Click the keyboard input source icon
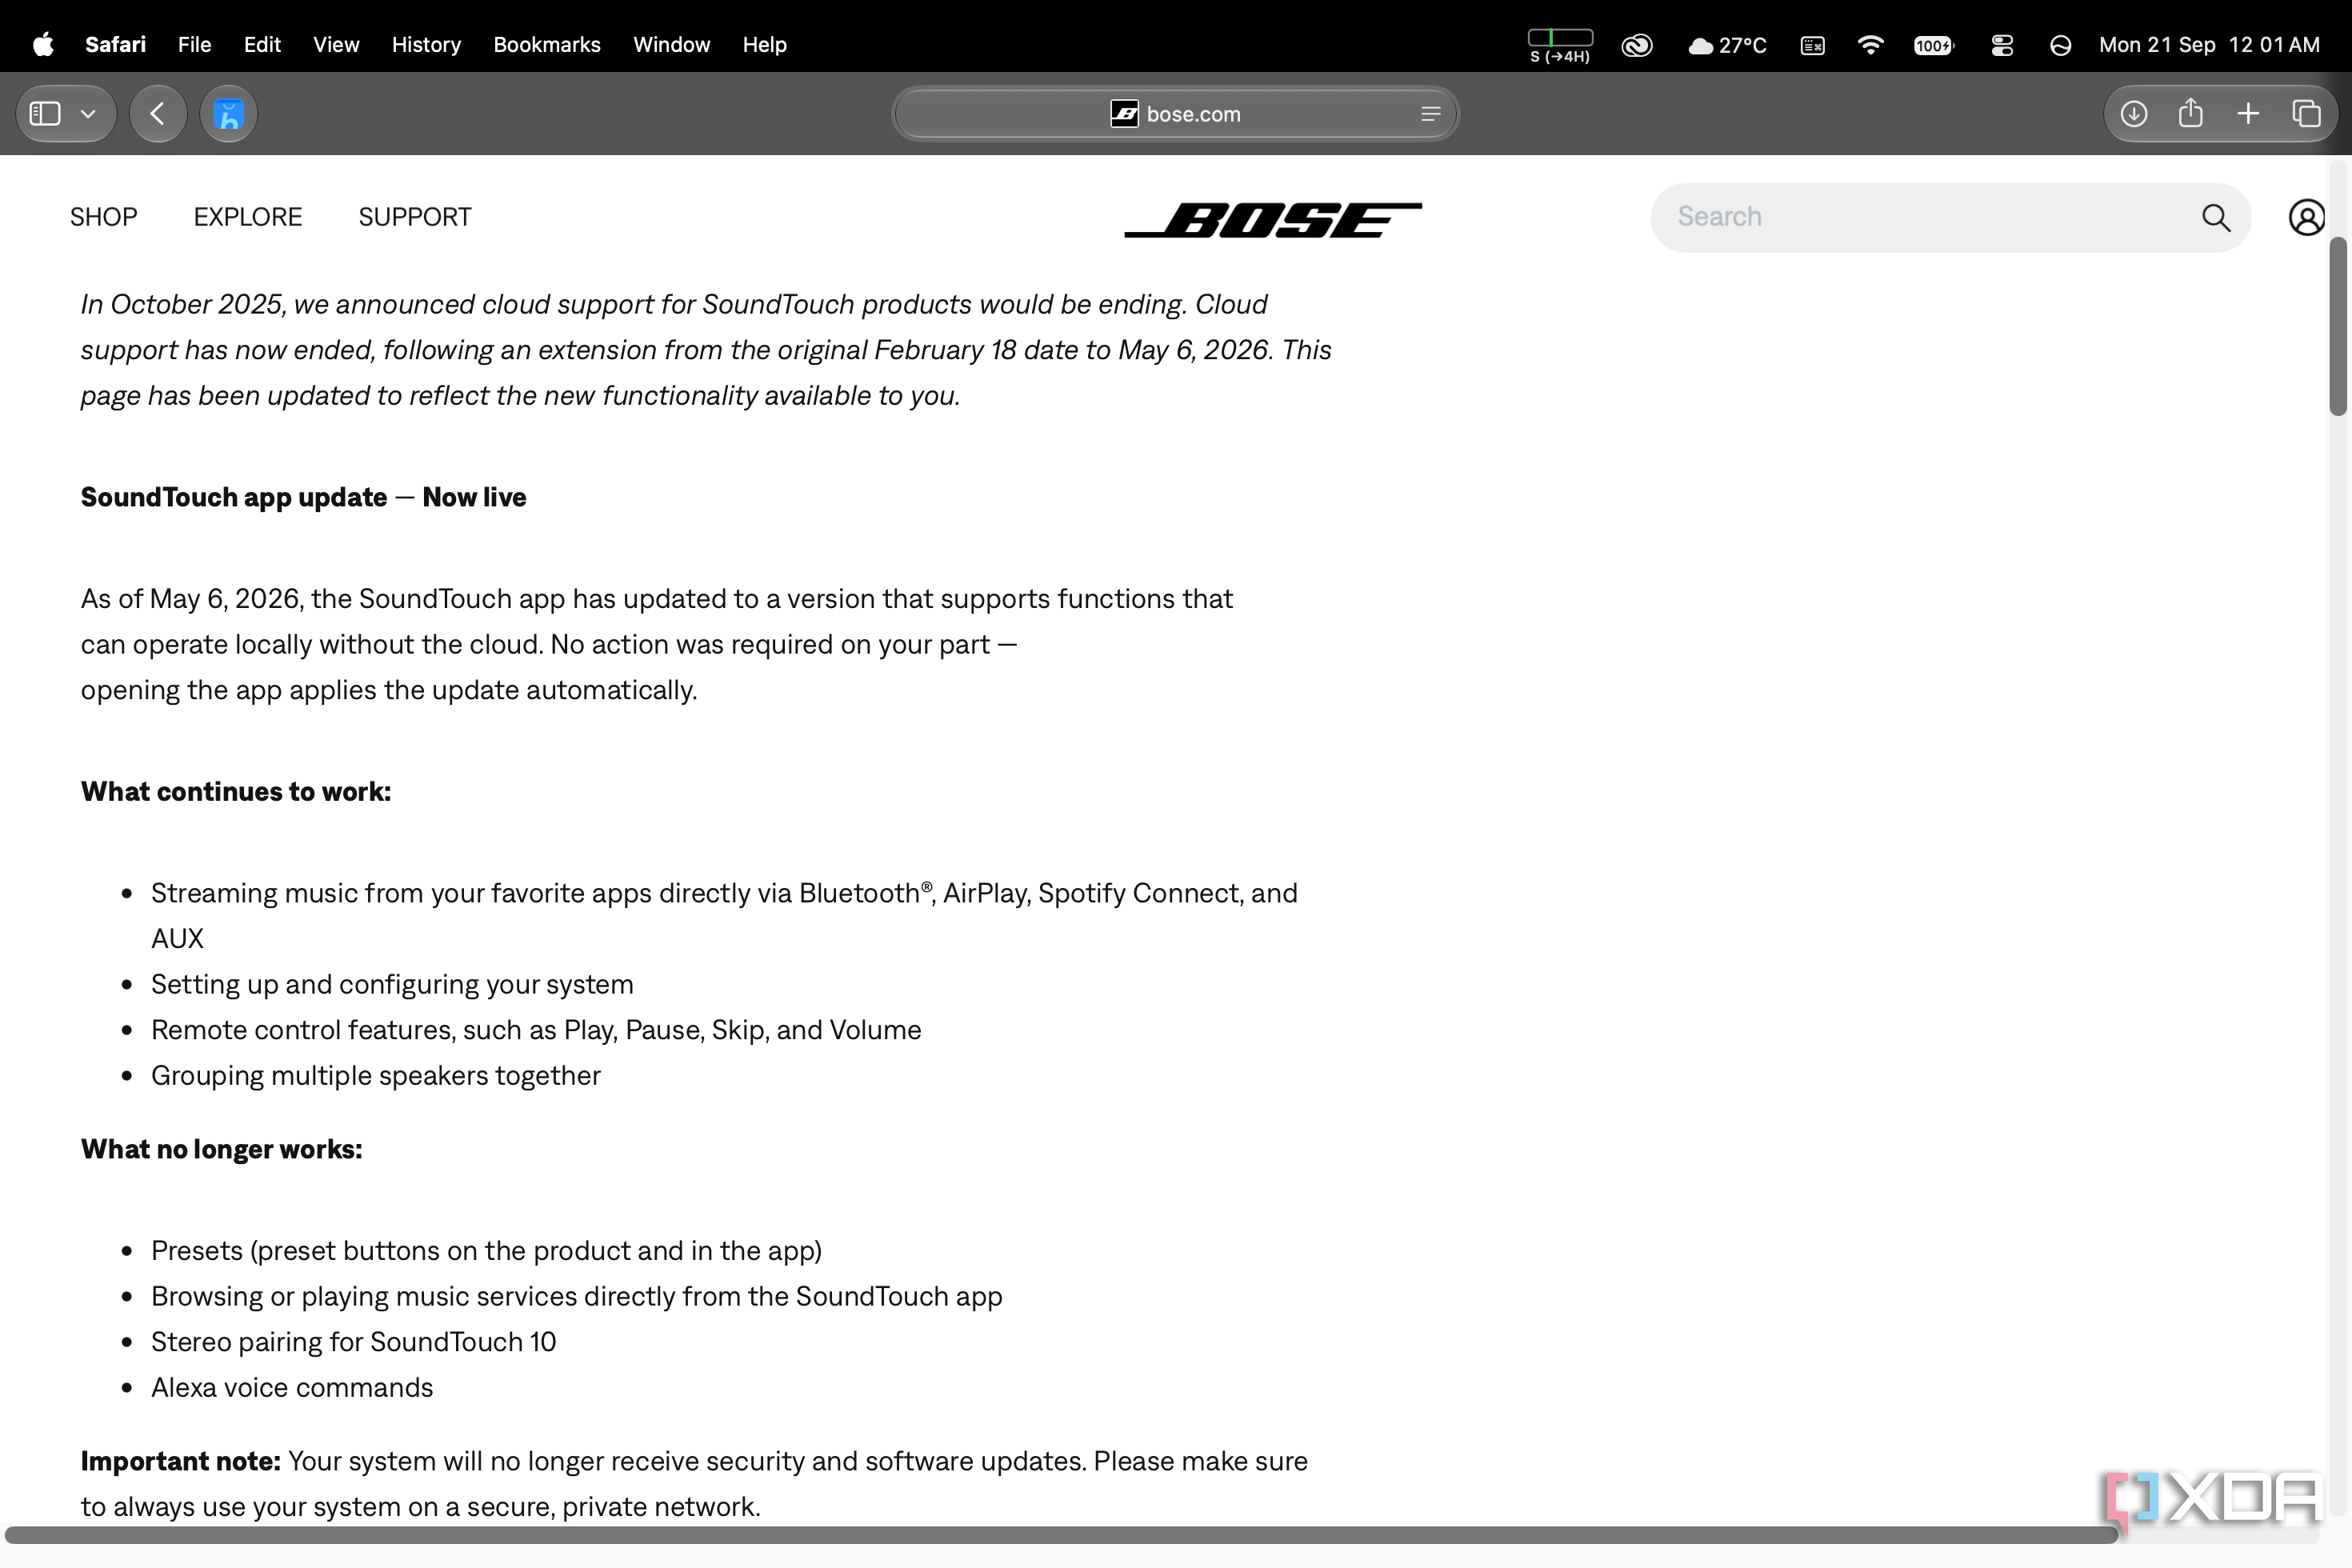The height and width of the screenshot is (1568, 2352). click(1812, 45)
